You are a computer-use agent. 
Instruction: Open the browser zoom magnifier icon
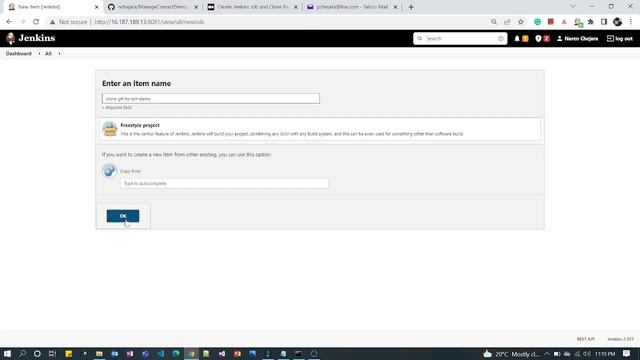tap(494, 22)
